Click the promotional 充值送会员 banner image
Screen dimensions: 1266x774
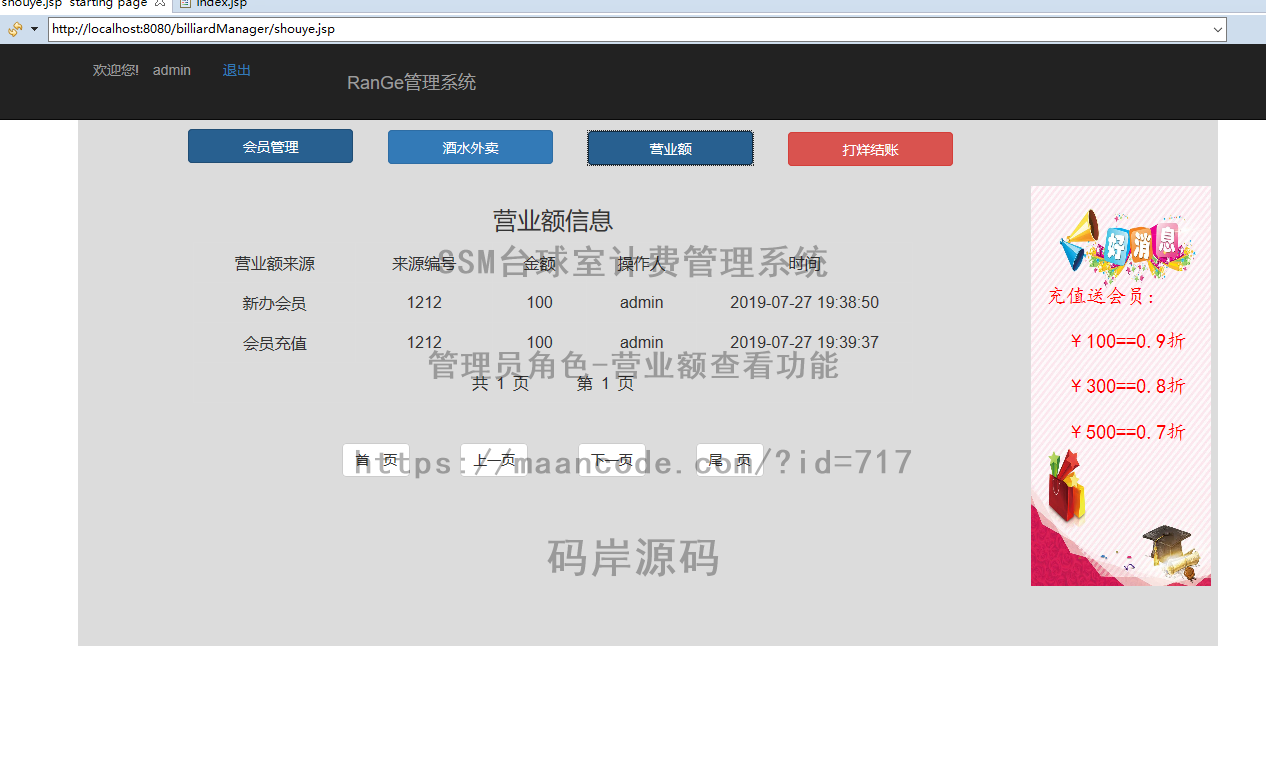pos(1121,386)
